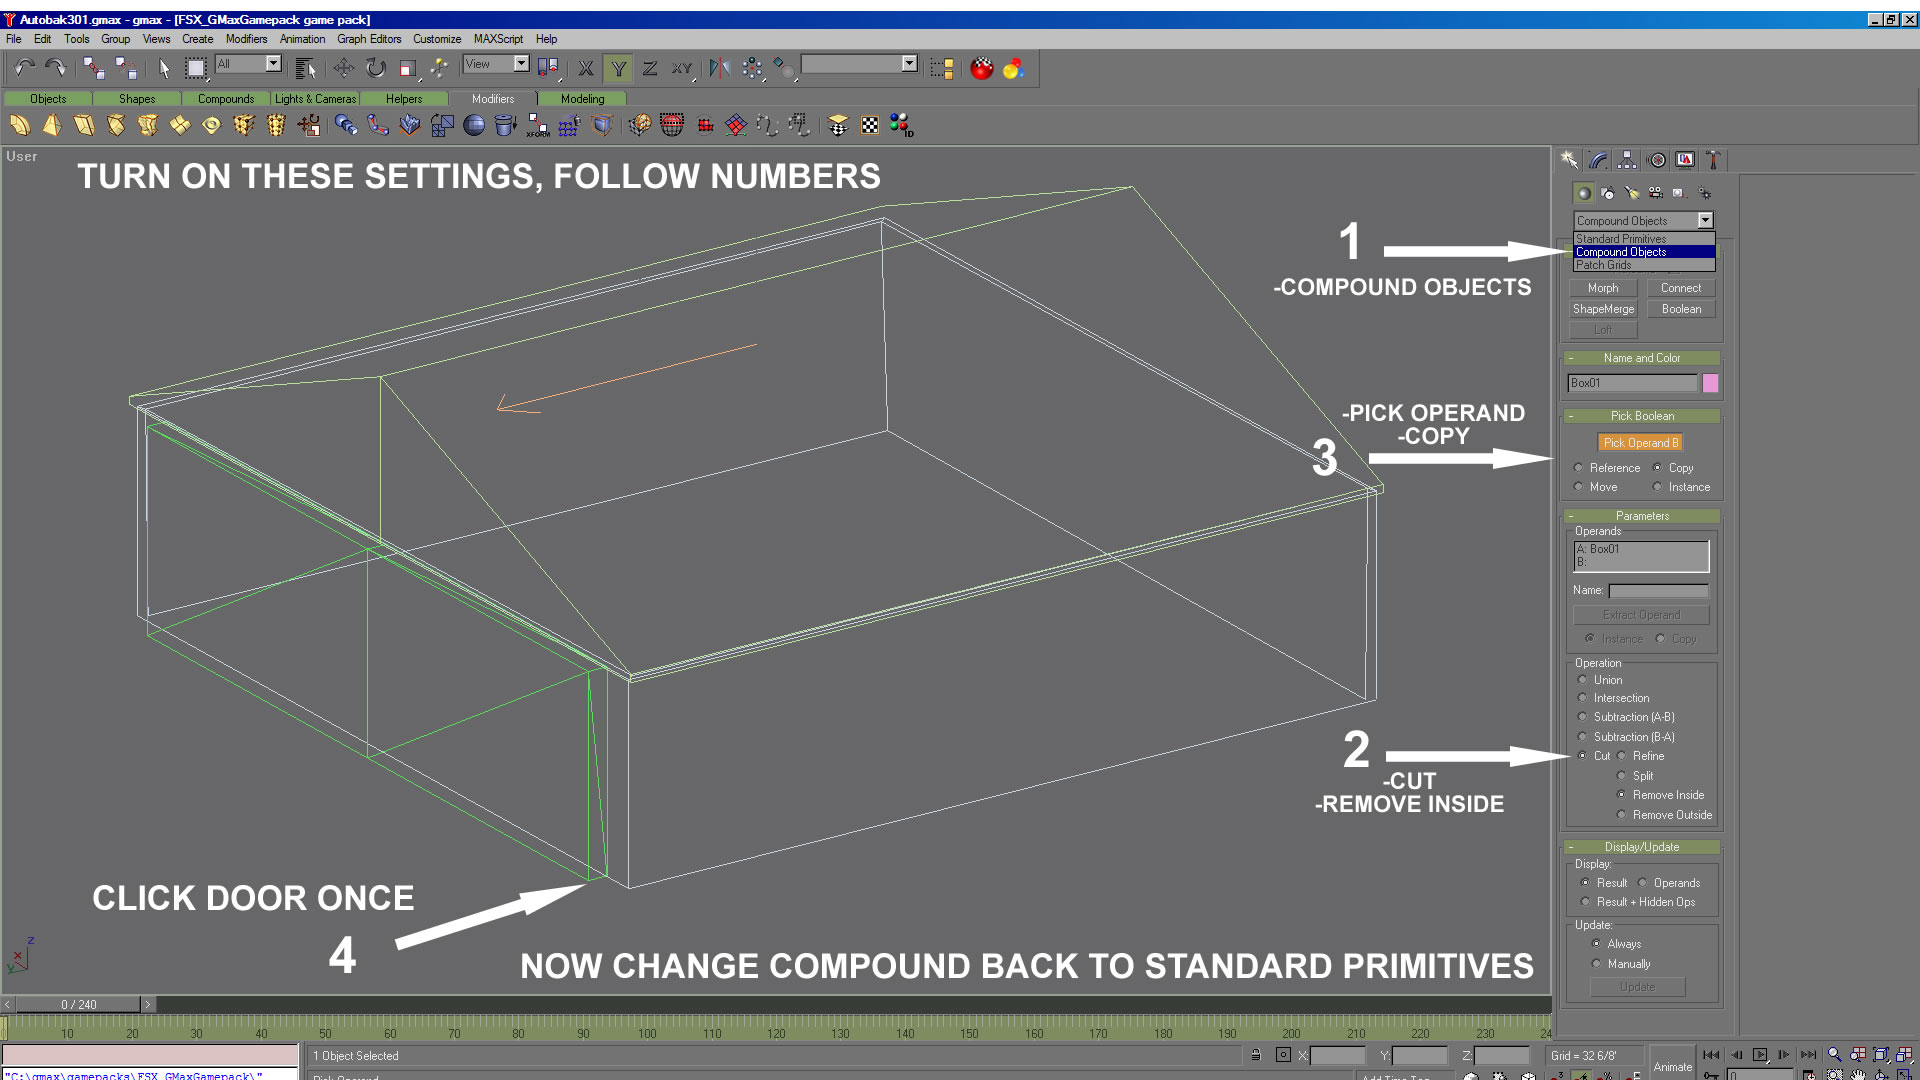Viewport: 1920px width, 1080px height.
Task: Select the Lights category icon
Action: [1632, 193]
